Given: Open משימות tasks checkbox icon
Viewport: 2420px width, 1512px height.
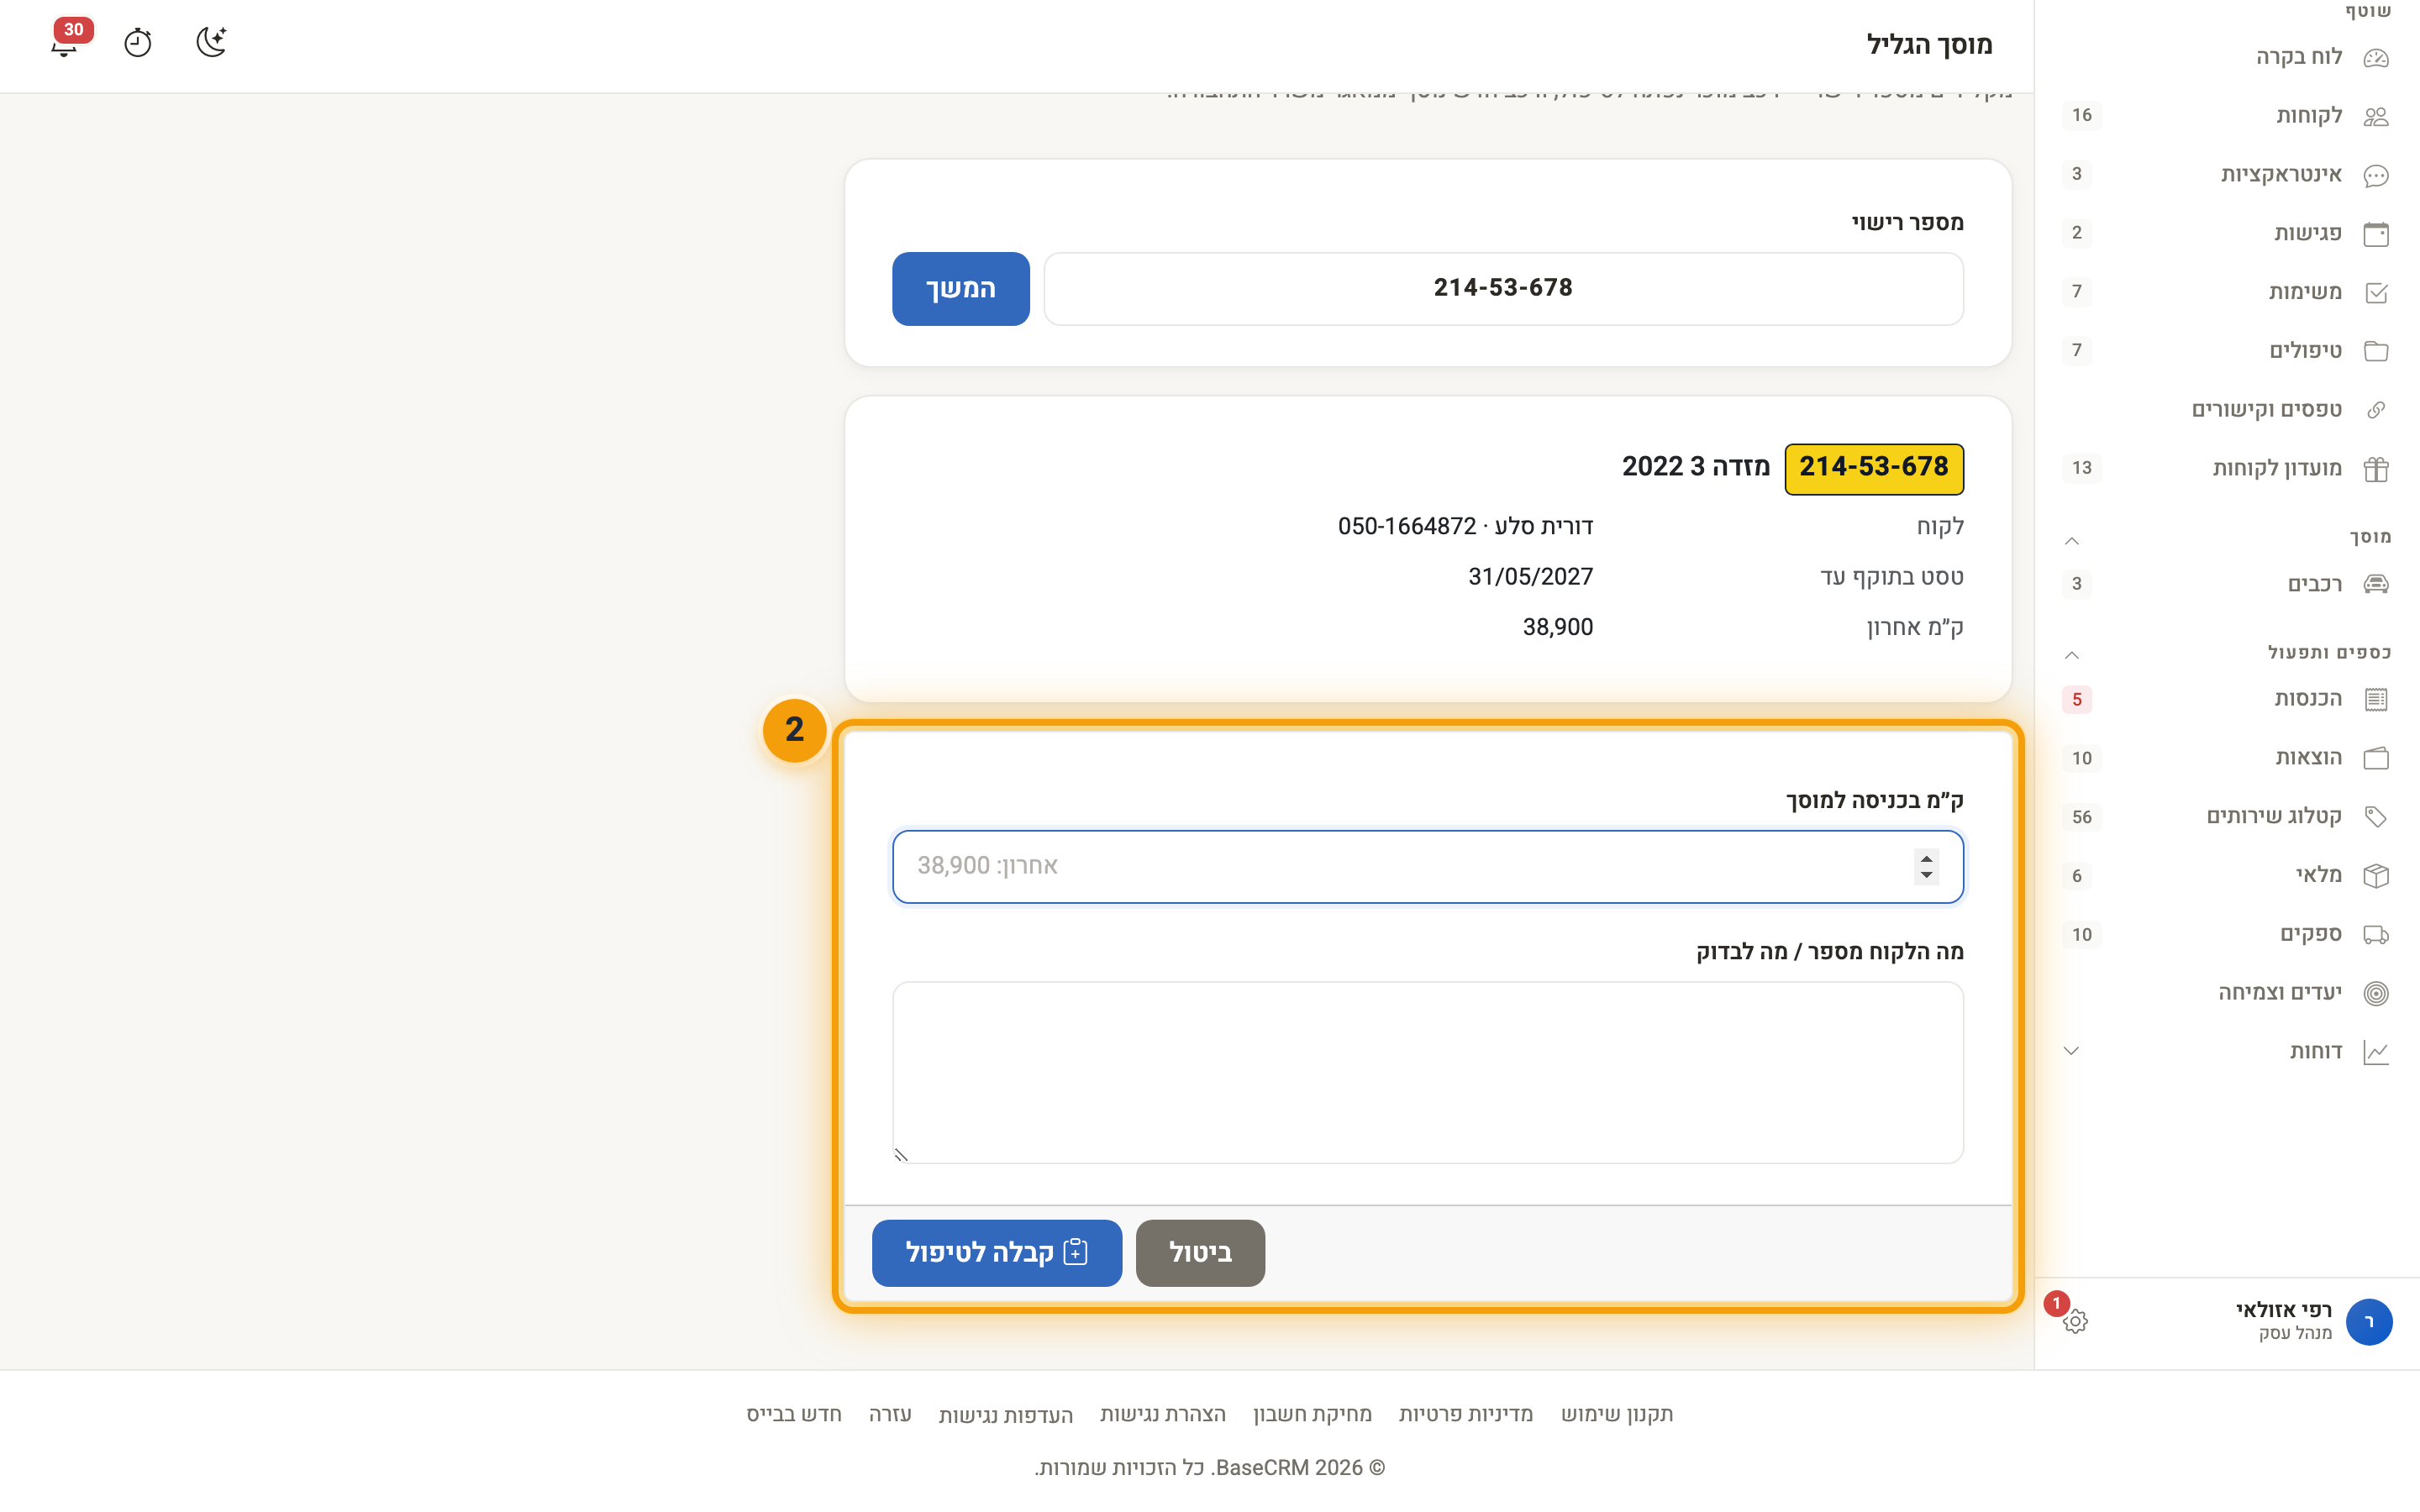Looking at the screenshot, I should 2376,292.
